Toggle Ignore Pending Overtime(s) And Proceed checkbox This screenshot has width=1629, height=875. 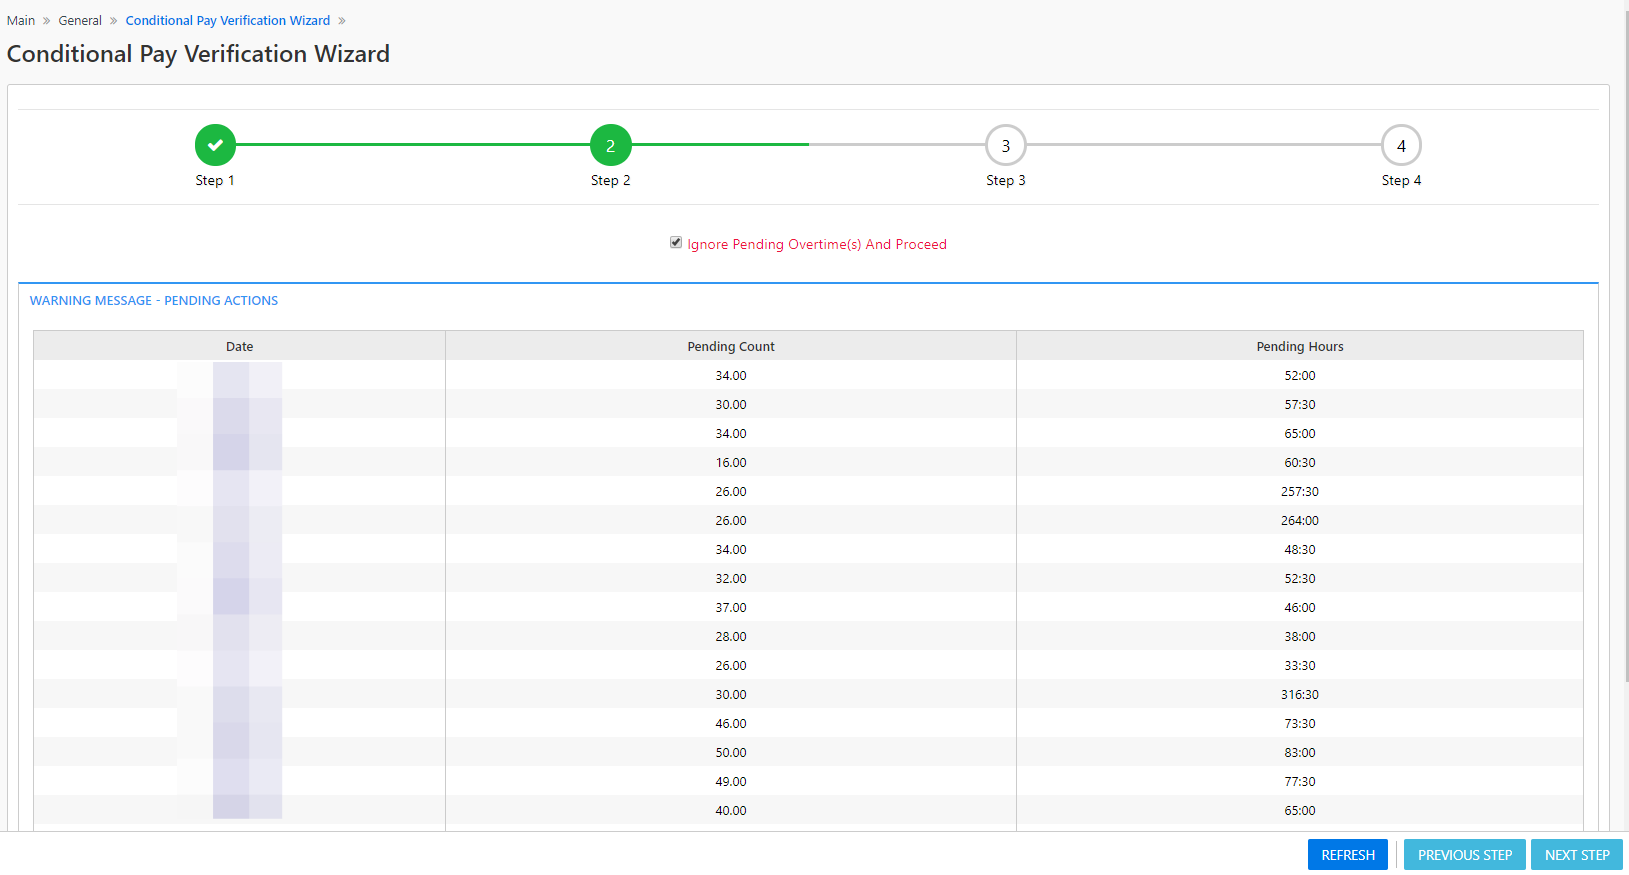(x=676, y=243)
